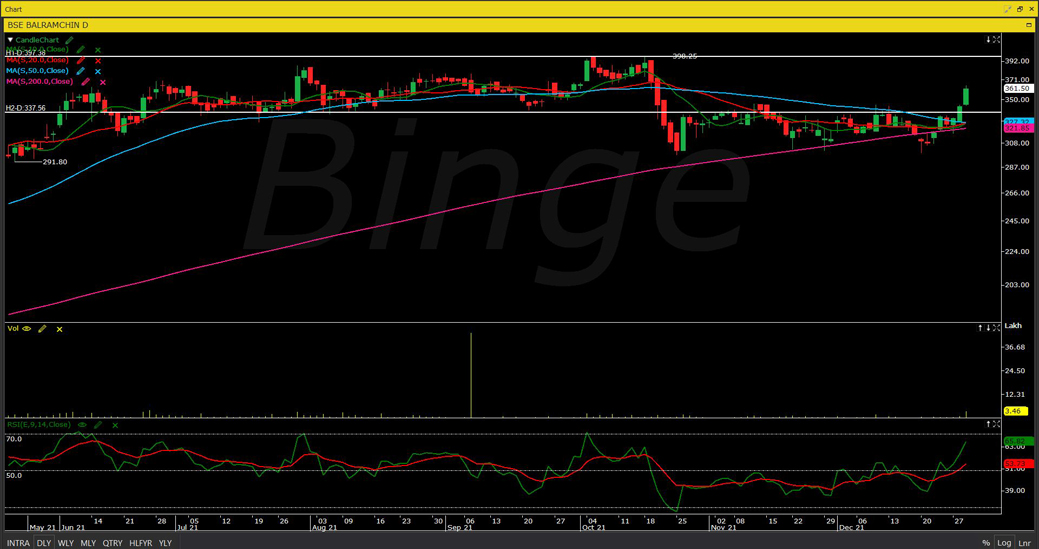Click the Vol panel label

tap(13, 328)
